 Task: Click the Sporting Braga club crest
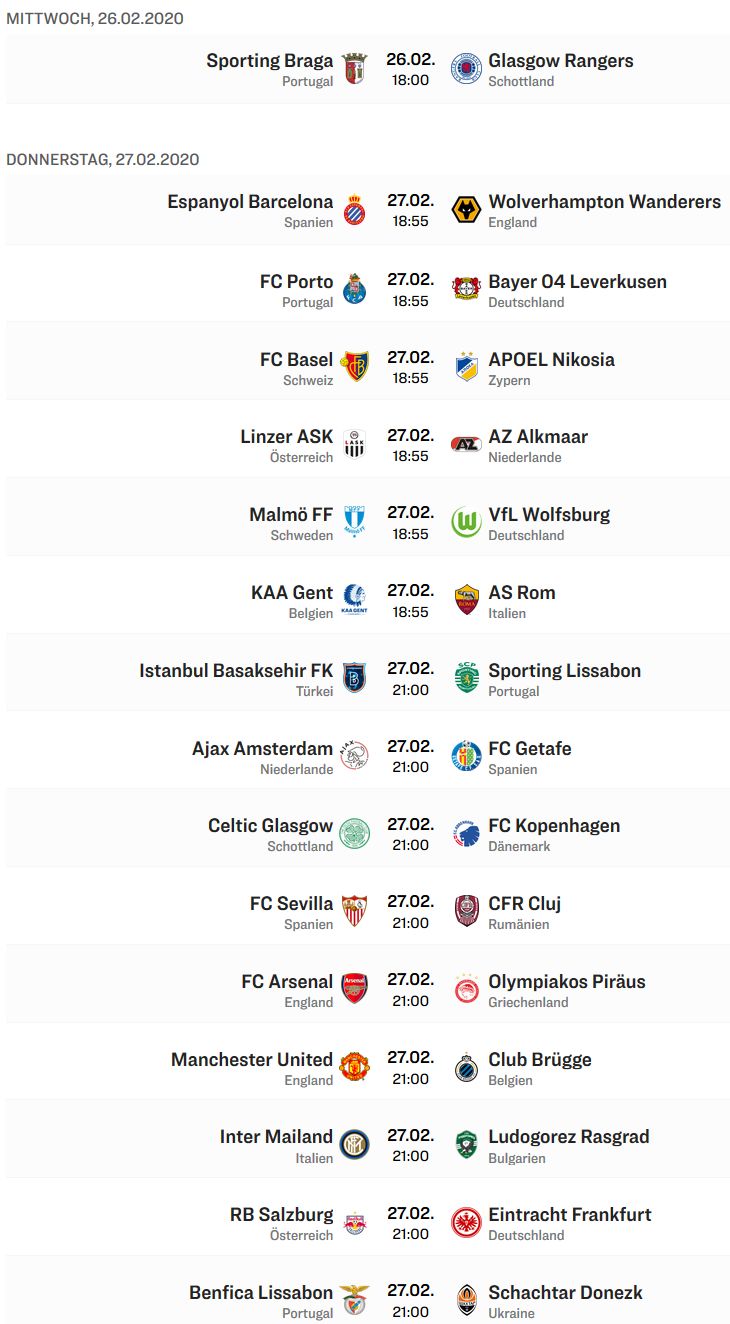(354, 69)
